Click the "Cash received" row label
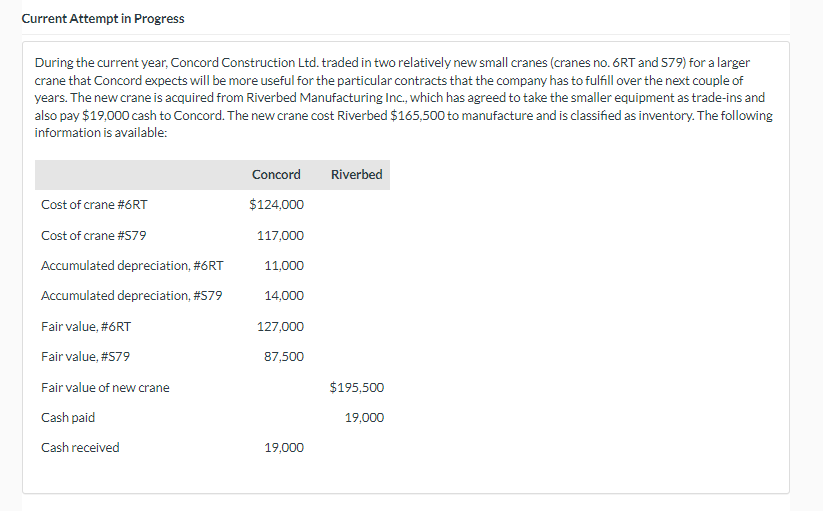Viewport: 823px width, 511px height. (80, 448)
